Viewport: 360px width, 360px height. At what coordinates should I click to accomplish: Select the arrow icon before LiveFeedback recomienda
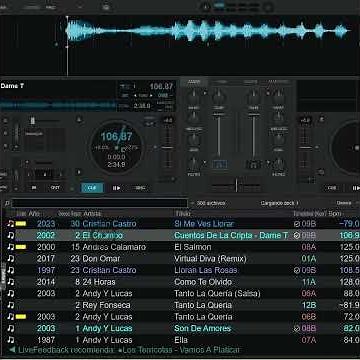[x=12, y=350]
